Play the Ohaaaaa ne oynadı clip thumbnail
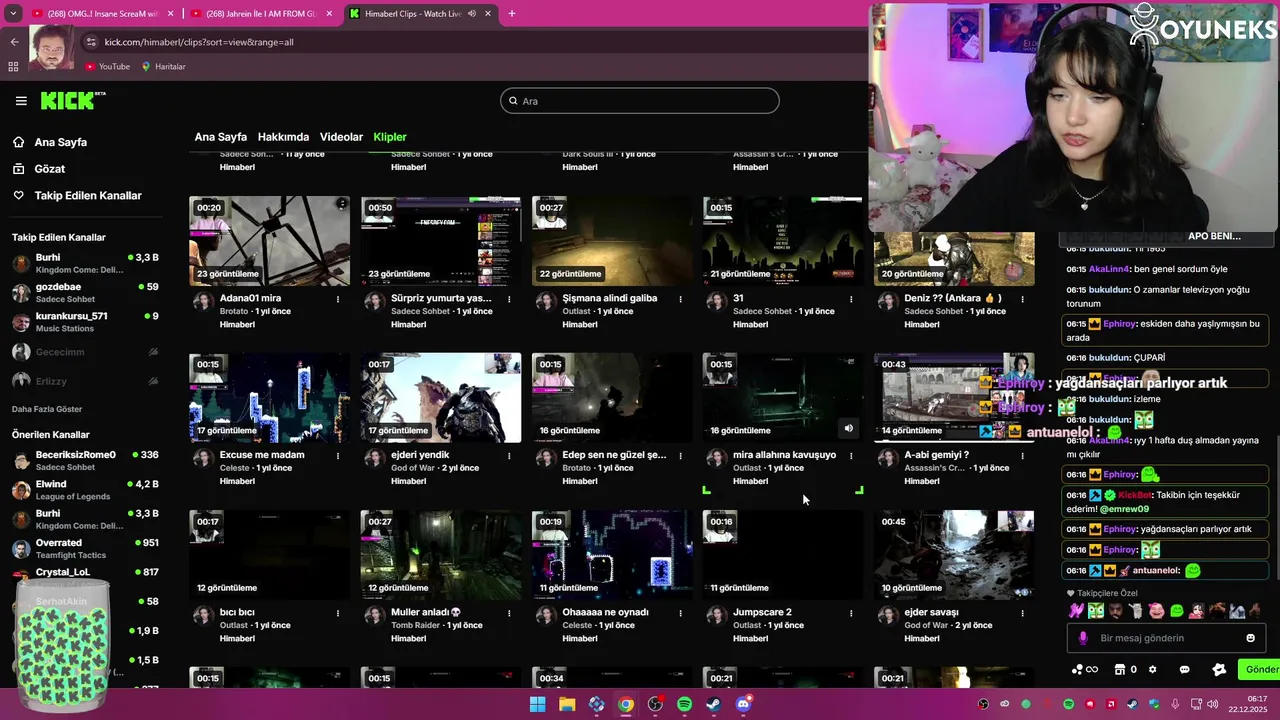The height and width of the screenshot is (720, 1280). coord(612,555)
